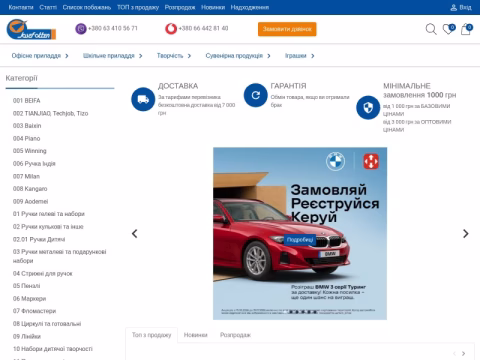This screenshot has width=480, height=360.
Task: Click the orange Замовити дзвінок button
Action: [x=287, y=29]
